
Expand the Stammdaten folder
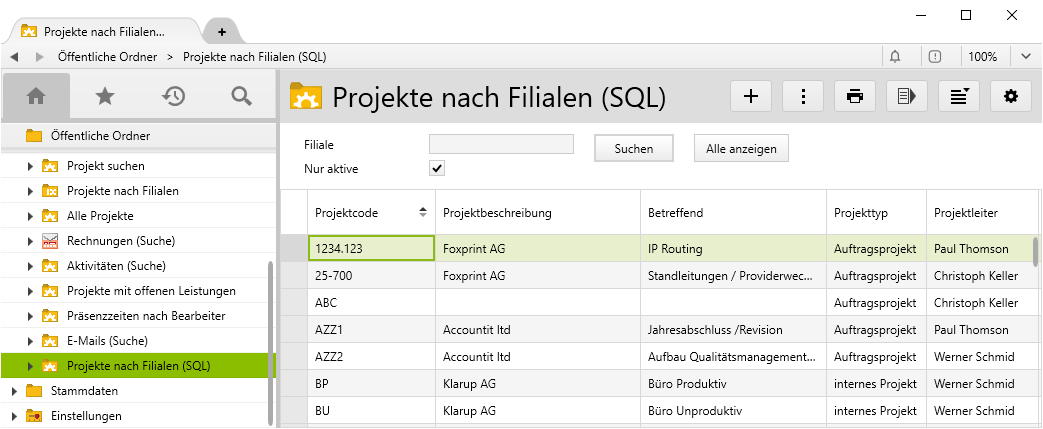click(14, 391)
